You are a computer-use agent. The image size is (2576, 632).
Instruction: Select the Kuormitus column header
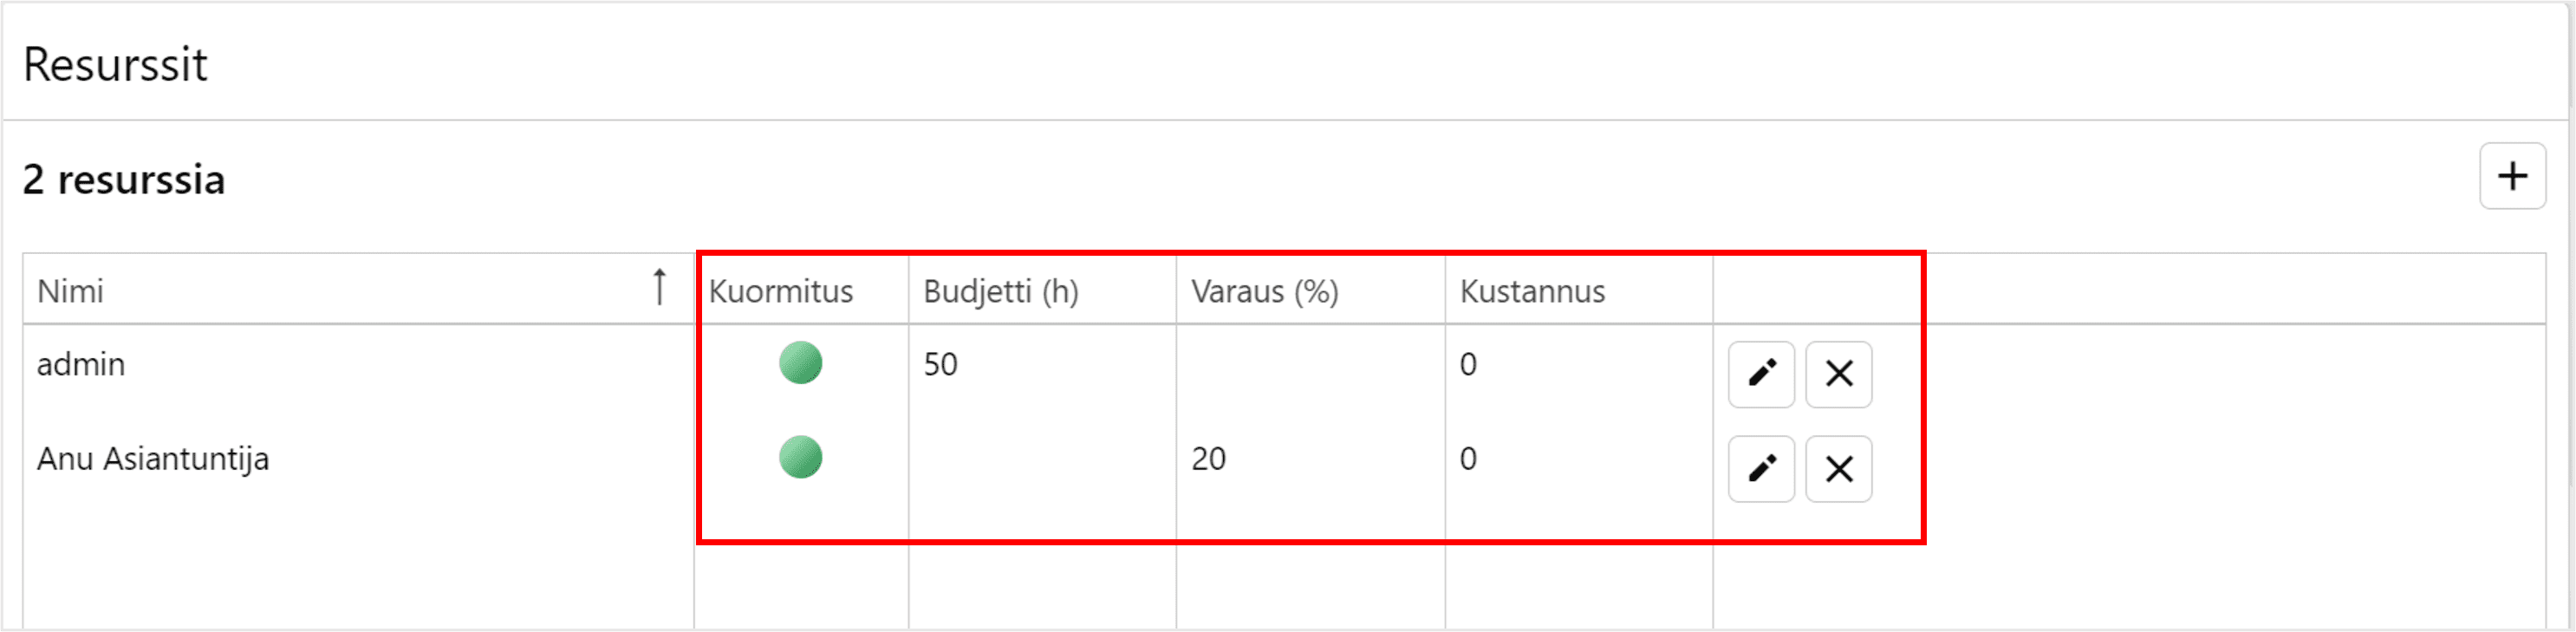click(780, 291)
